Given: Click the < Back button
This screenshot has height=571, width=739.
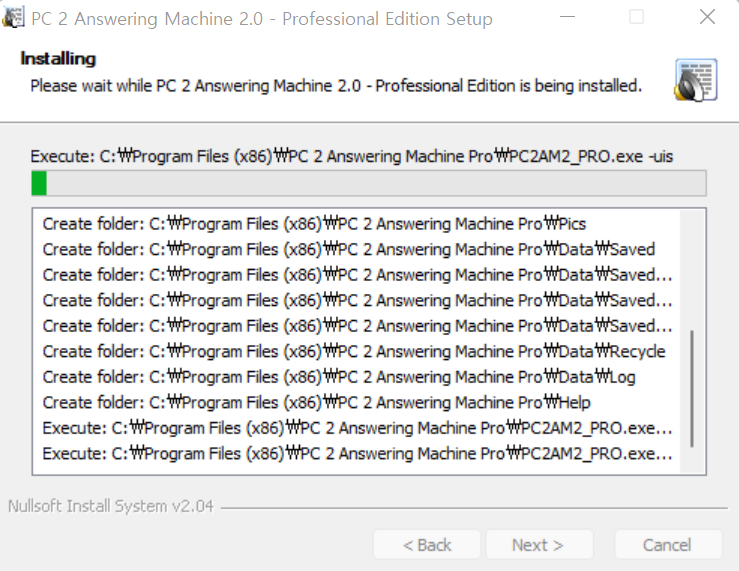Looking at the screenshot, I should point(427,545).
